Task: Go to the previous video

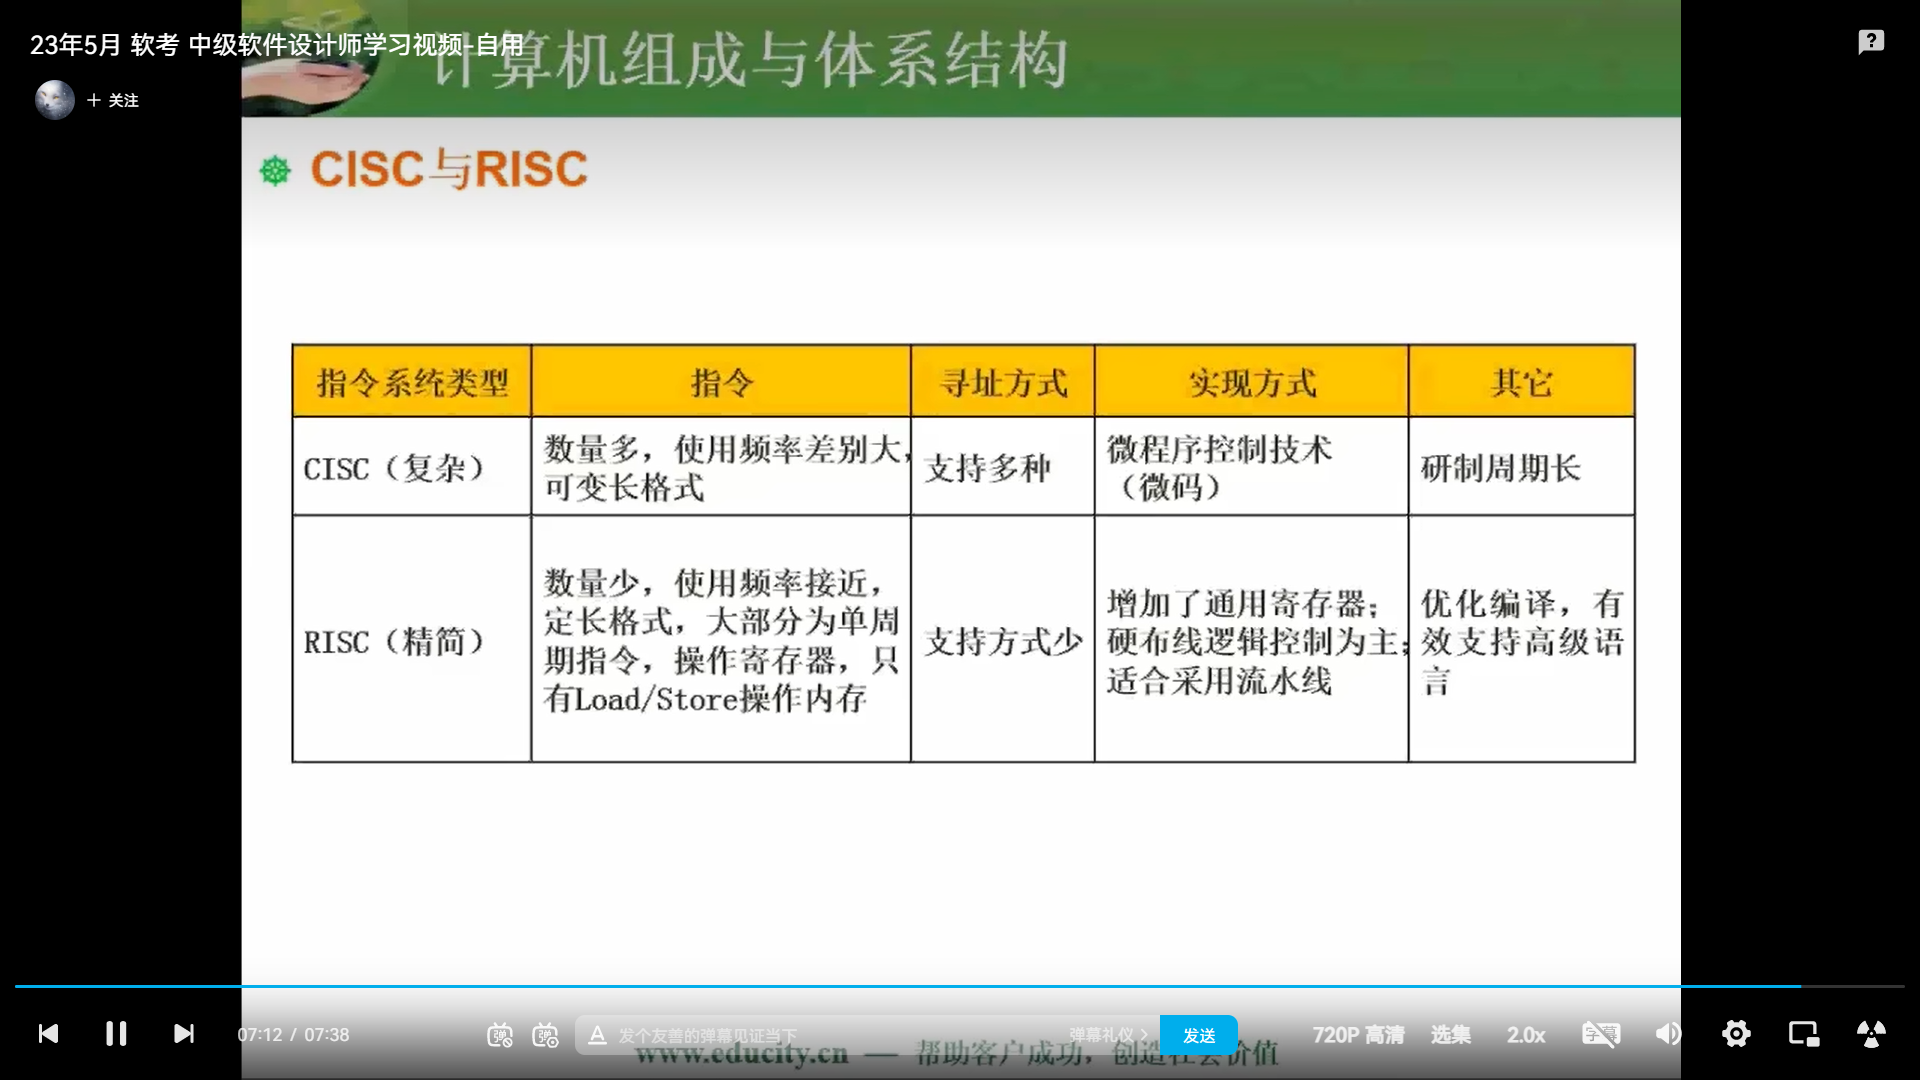Action: click(x=48, y=1034)
